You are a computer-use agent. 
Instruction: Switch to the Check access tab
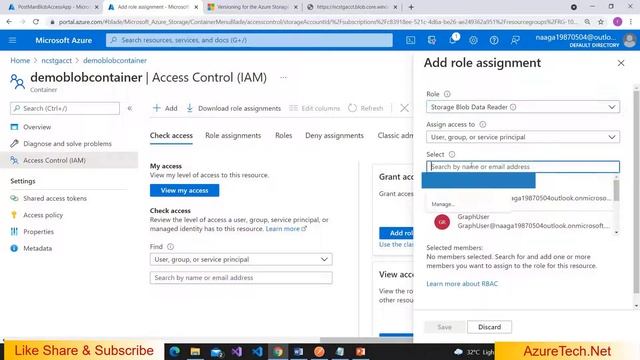click(171, 136)
